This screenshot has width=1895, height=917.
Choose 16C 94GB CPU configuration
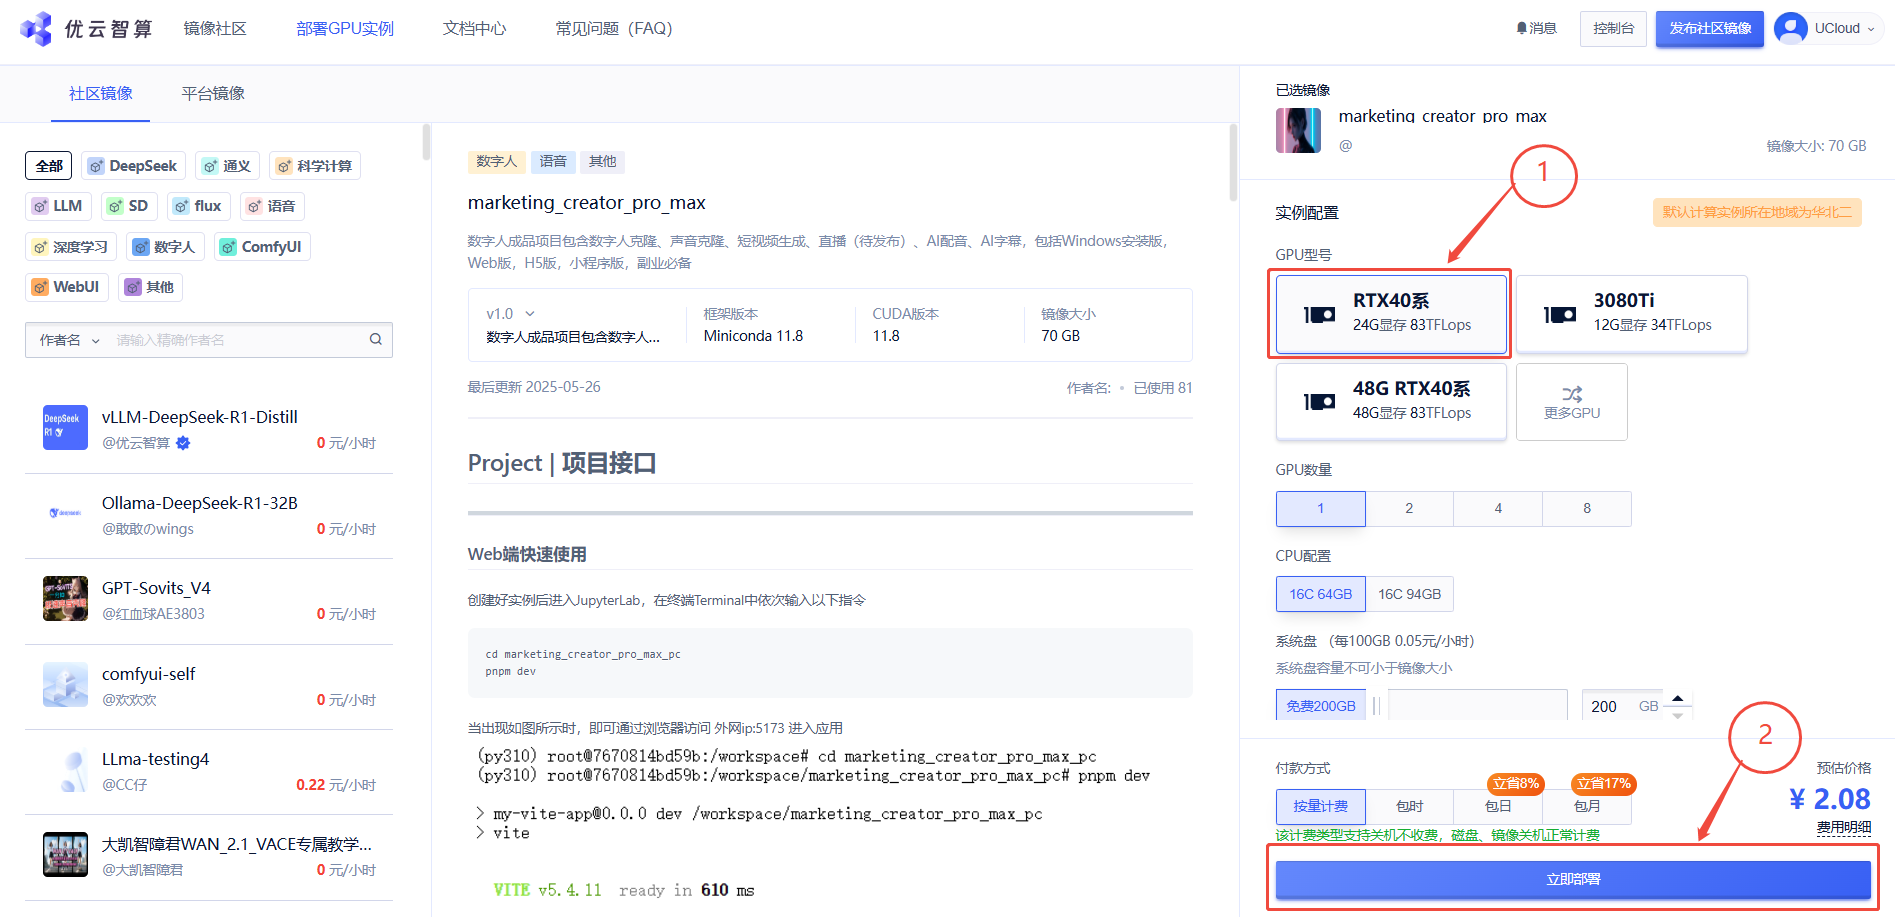[x=1410, y=594]
